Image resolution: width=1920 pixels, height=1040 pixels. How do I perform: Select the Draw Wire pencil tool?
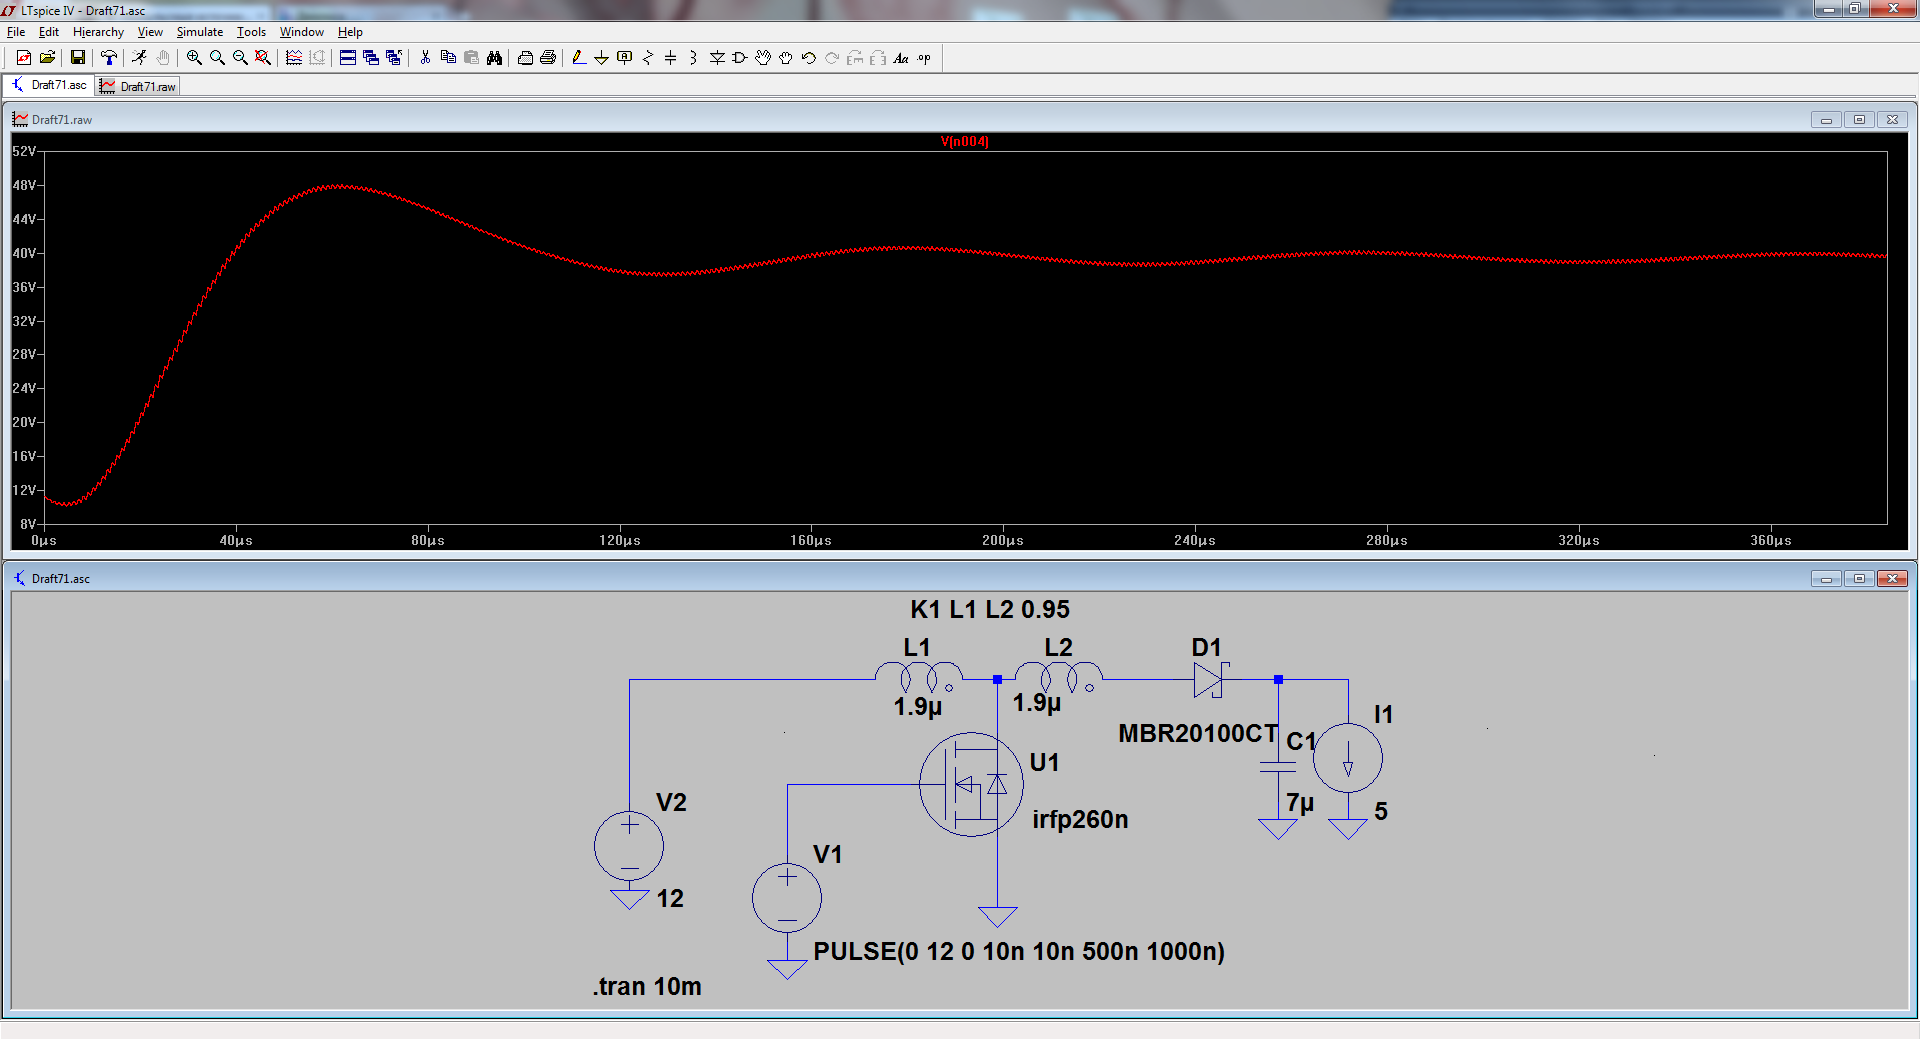click(578, 58)
